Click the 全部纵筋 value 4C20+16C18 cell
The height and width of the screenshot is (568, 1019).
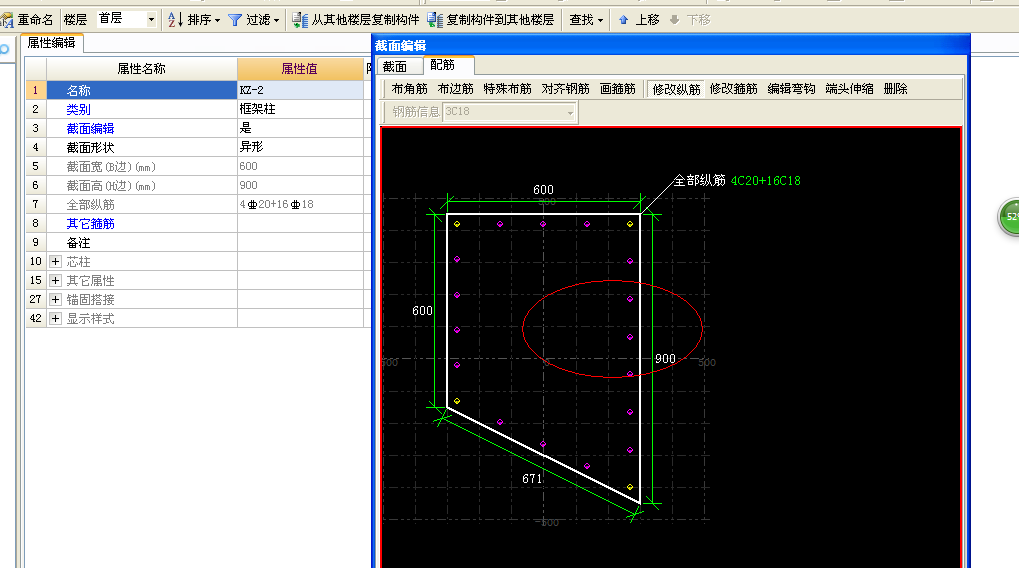pos(300,205)
